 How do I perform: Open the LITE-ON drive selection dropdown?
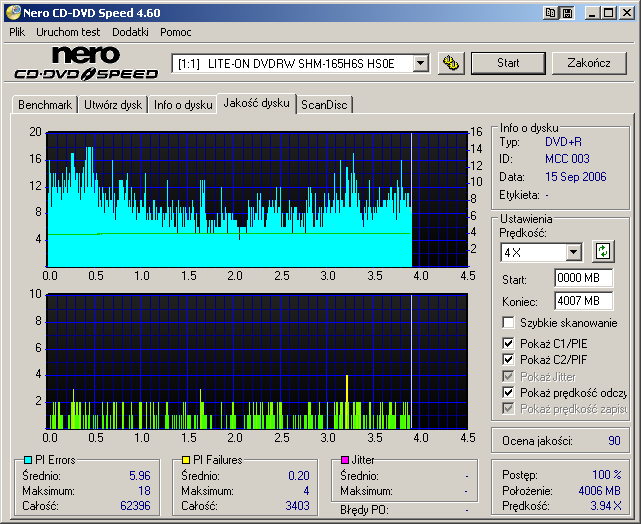(x=420, y=63)
